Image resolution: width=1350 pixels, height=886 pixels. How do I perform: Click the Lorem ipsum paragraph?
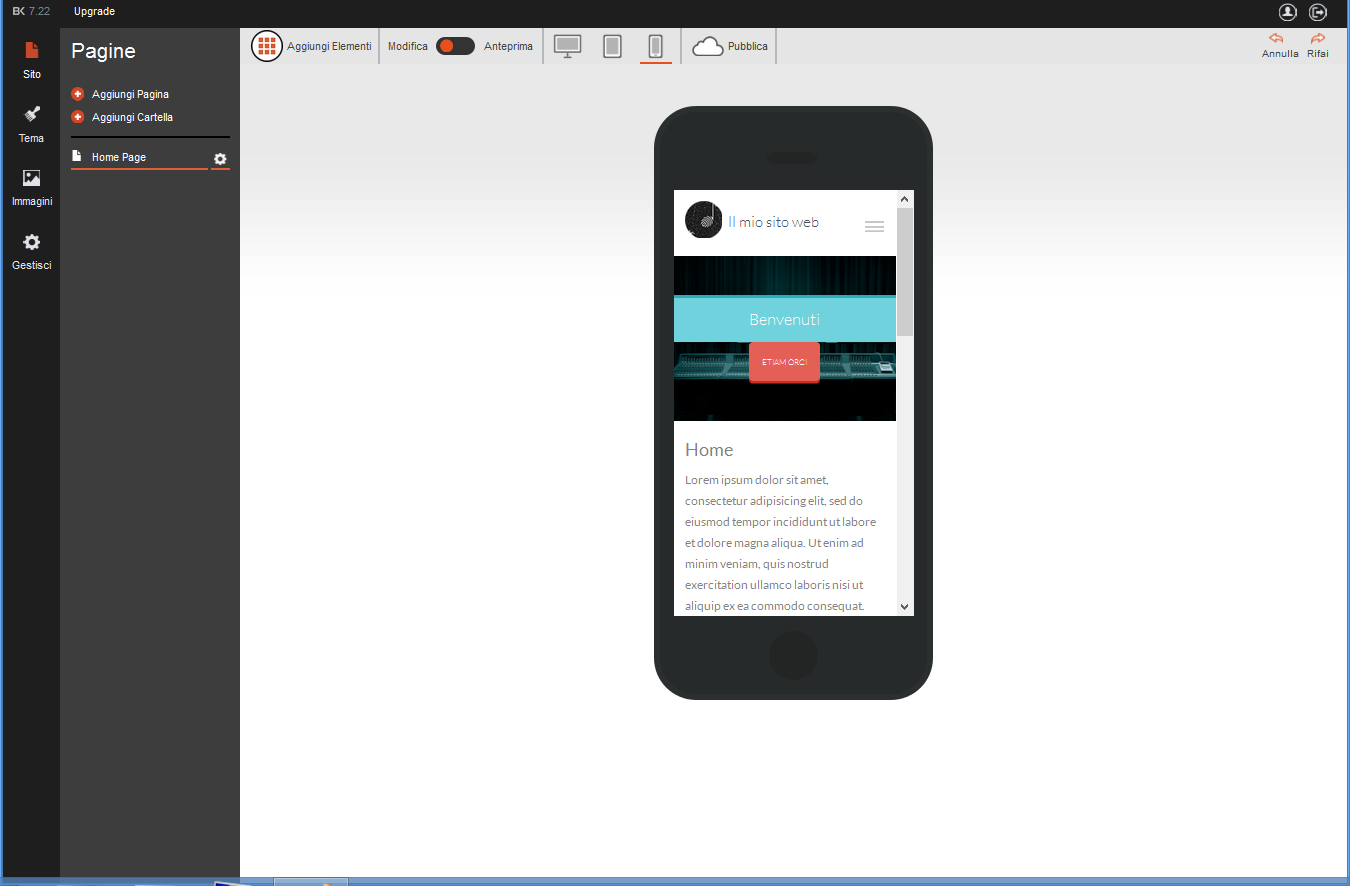781,543
